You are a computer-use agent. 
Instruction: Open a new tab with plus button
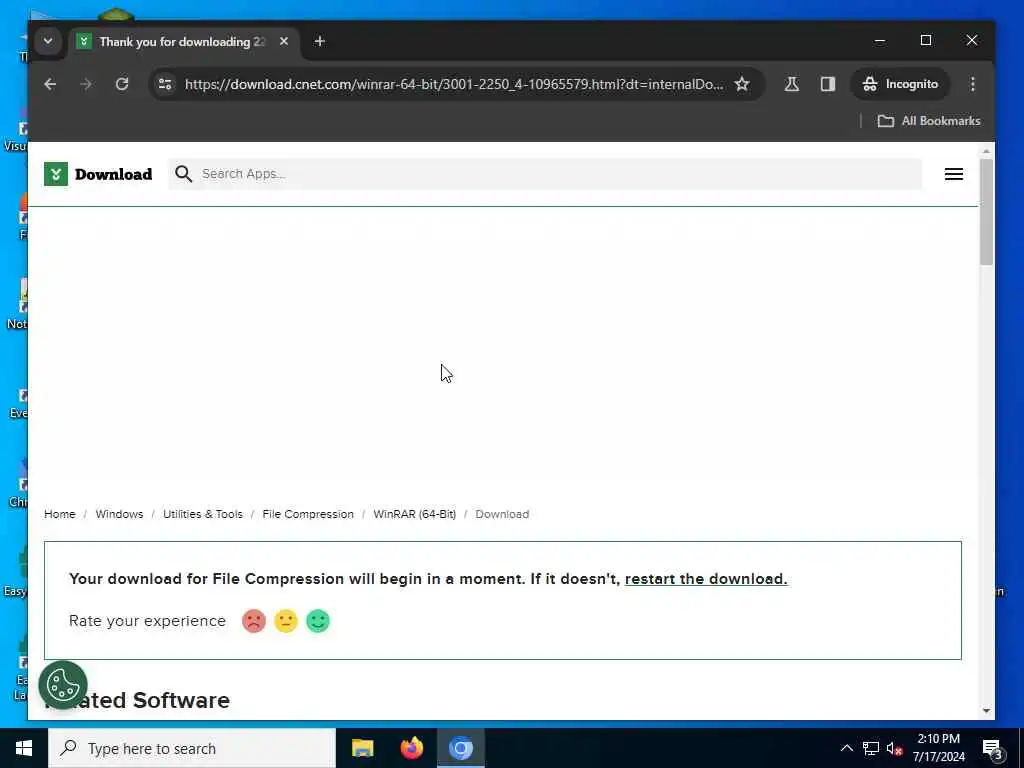319,41
